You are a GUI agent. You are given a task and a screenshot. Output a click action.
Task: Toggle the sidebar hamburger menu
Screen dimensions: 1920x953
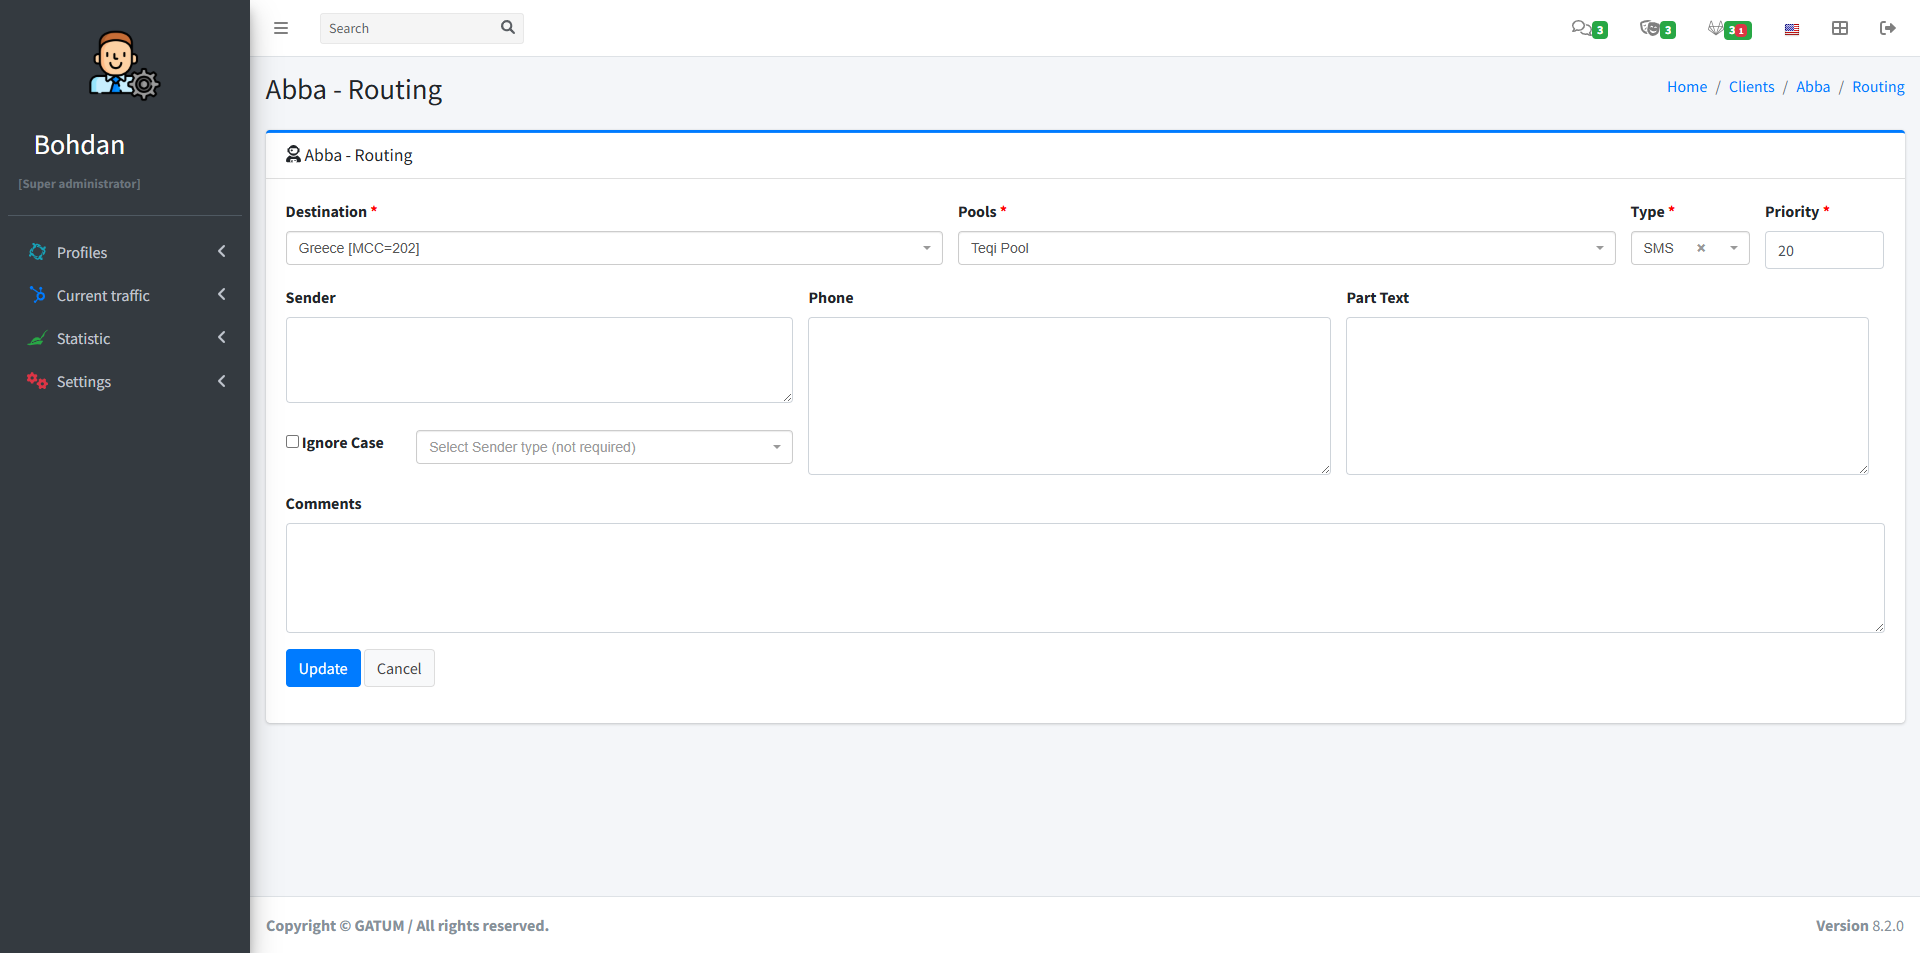tap(281, 28)
